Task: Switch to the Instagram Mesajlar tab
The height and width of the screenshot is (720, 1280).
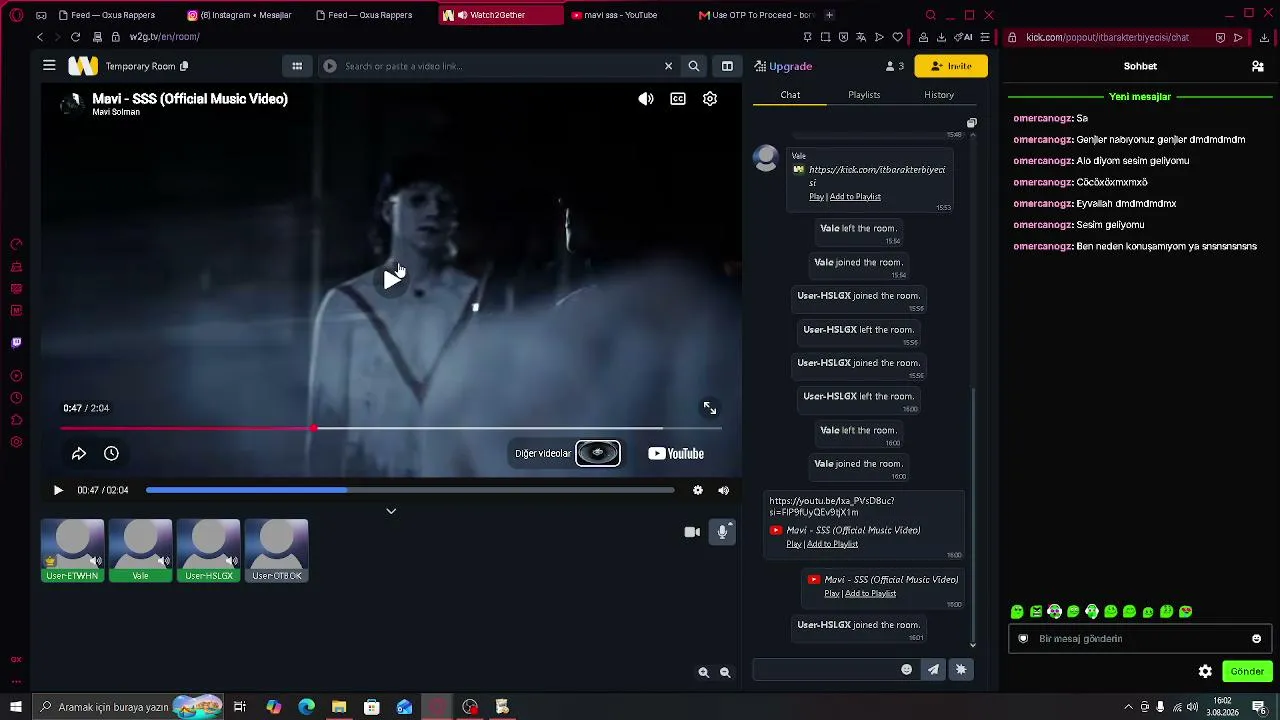Action: [x=244, y=15]
